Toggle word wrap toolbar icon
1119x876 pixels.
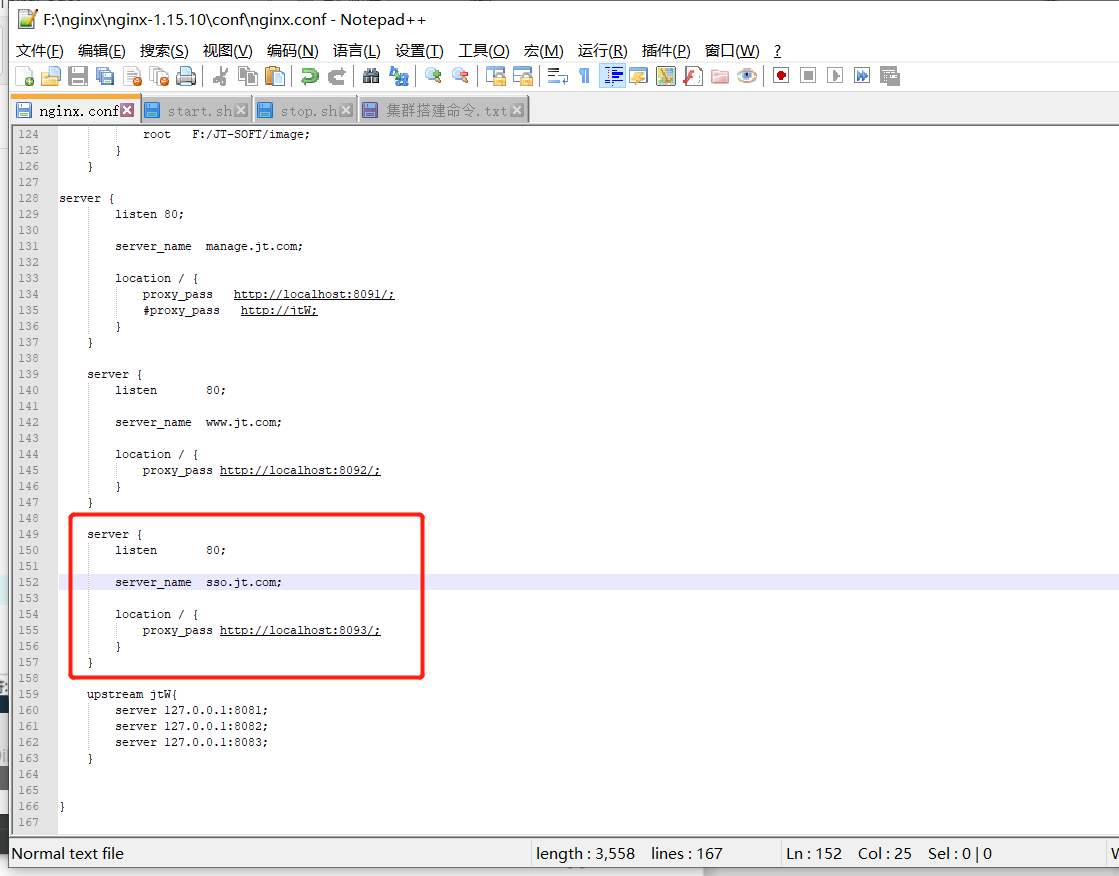tap(557, 76)
